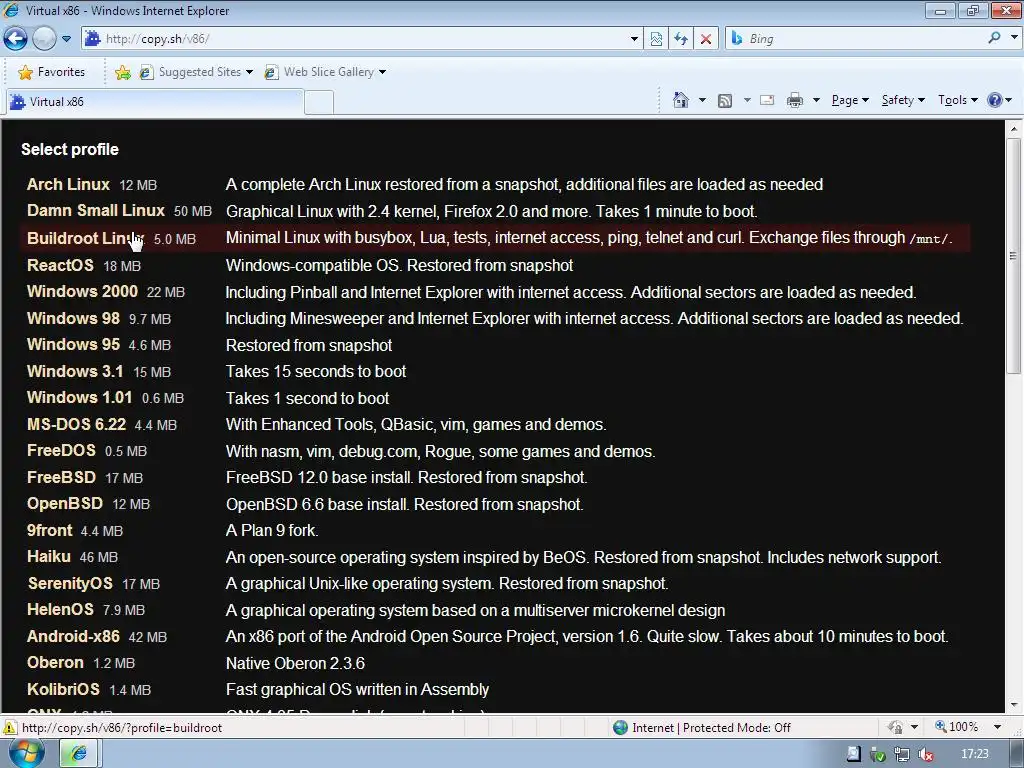Choose the FreeDOS profile
Image resolution: width=1024 pixels, height=768 pixels.
click(x=61, y=451)
